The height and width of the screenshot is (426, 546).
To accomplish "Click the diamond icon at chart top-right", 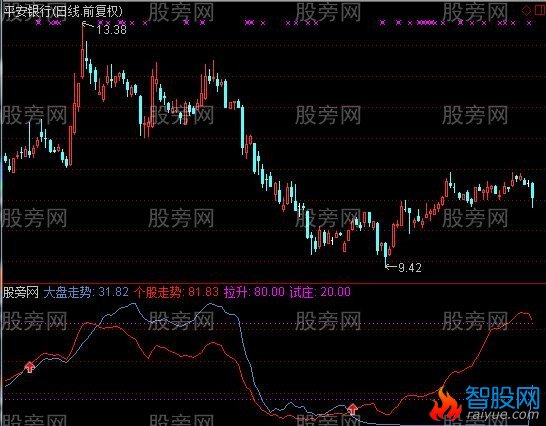I will coord(526,10).
